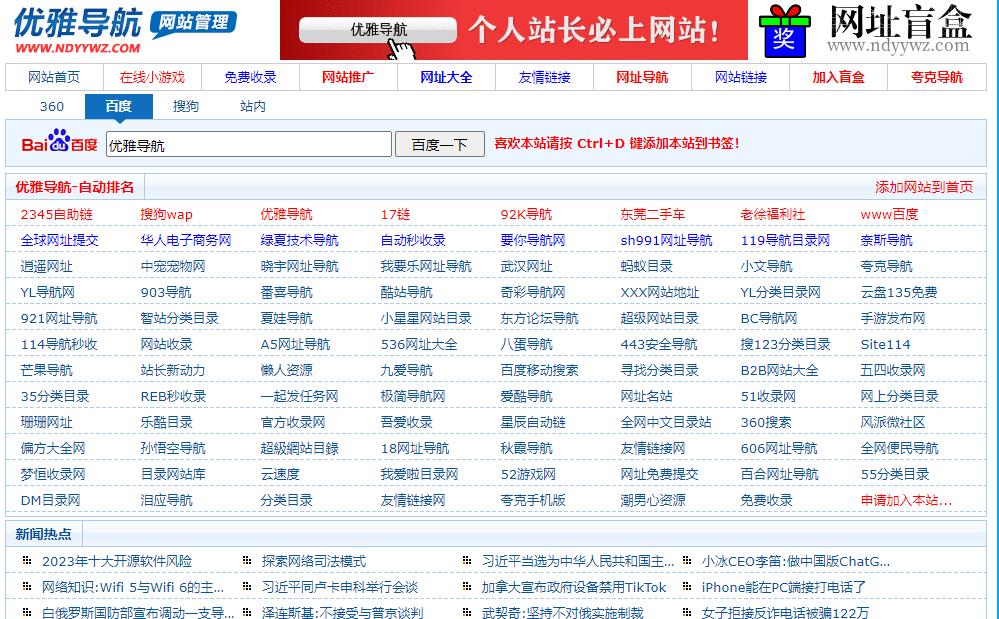Open 网站推广 menu item
Image resolution: width=999 pixels, height=619 pixels.
pyautogui.click(x=348, y=77)
